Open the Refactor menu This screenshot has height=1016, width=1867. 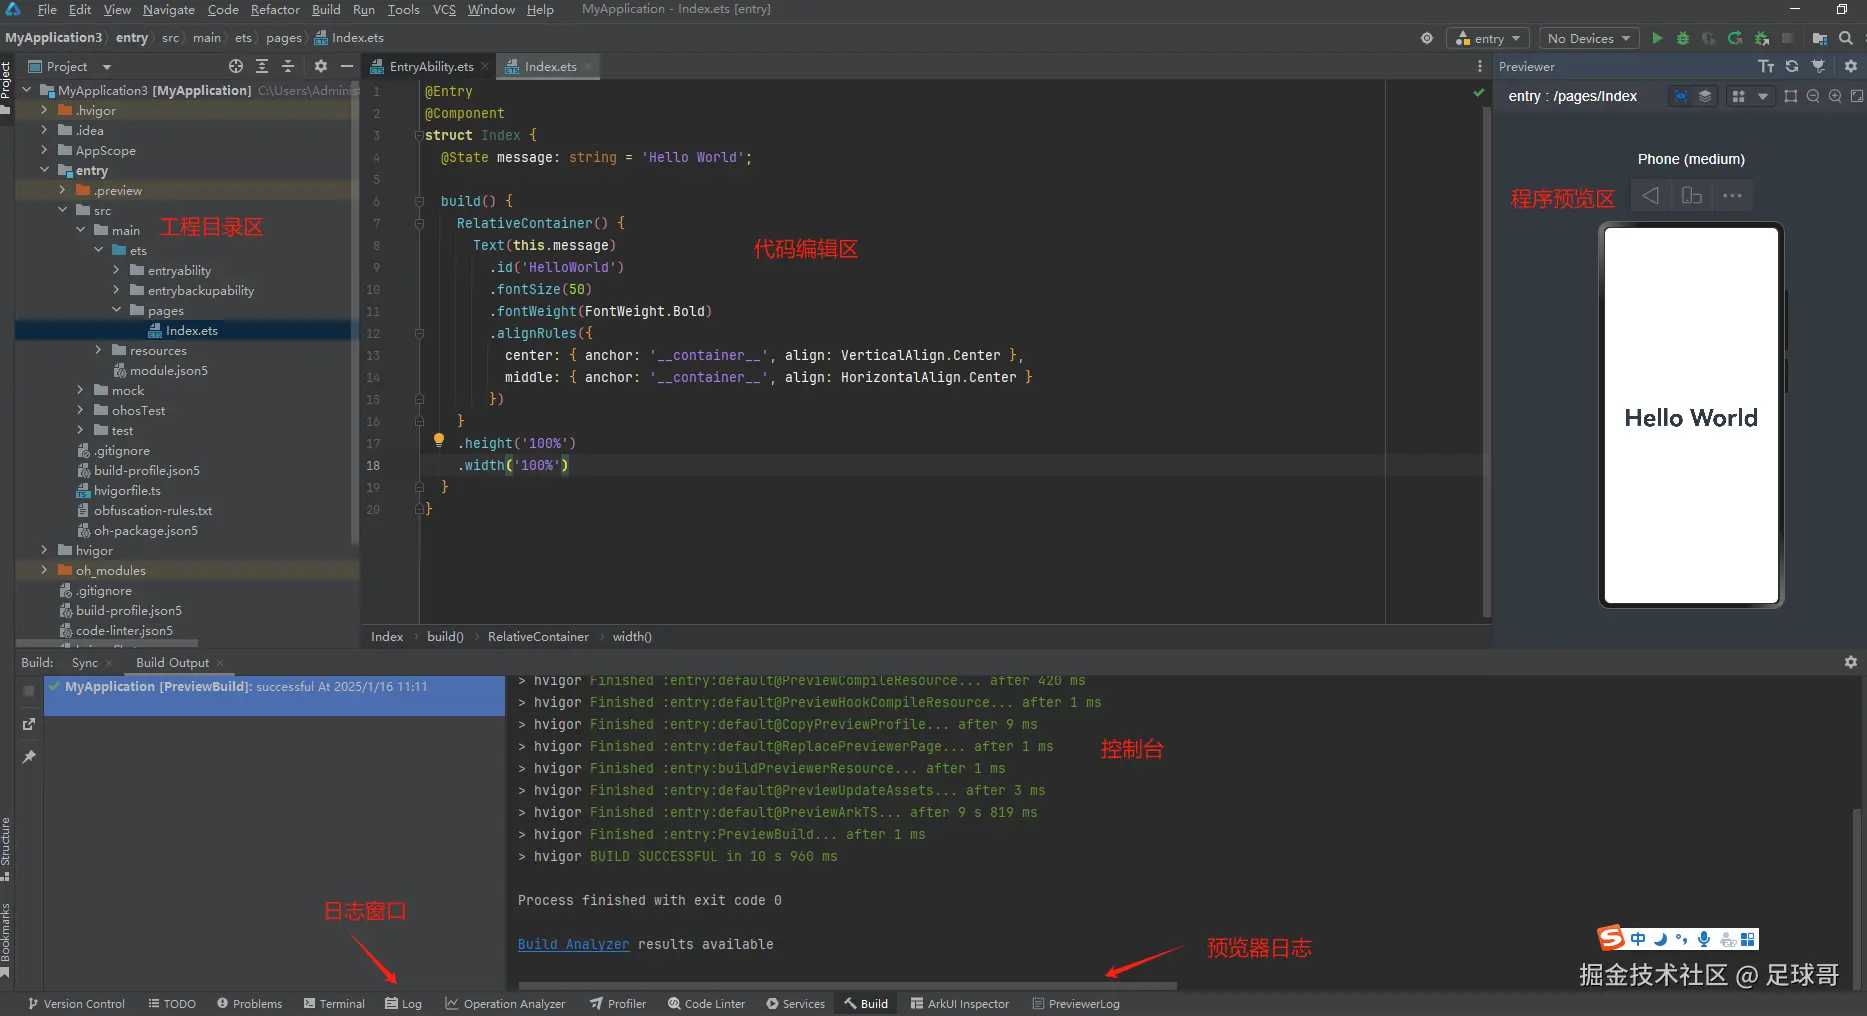(x=275, y=9)
